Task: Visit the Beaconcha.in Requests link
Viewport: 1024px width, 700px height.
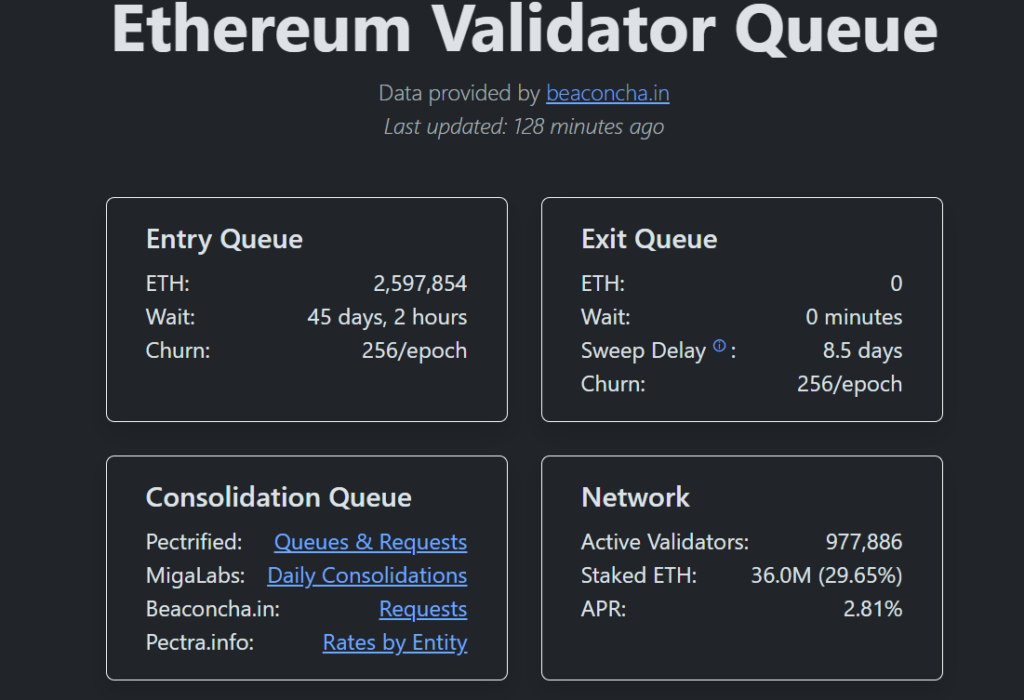Action: 422,609
